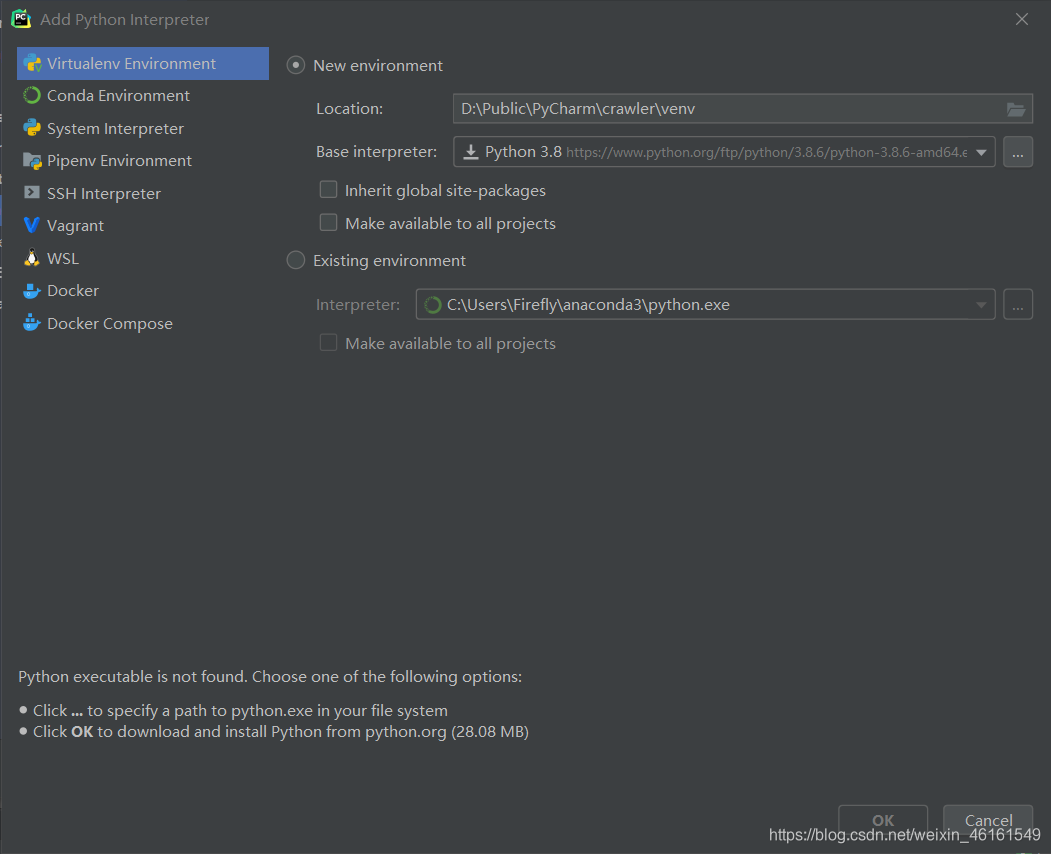This screenshot has height=854, width=1051.
Task: Close the Add Python Interpreter dialog
Action: point(1022,19)
